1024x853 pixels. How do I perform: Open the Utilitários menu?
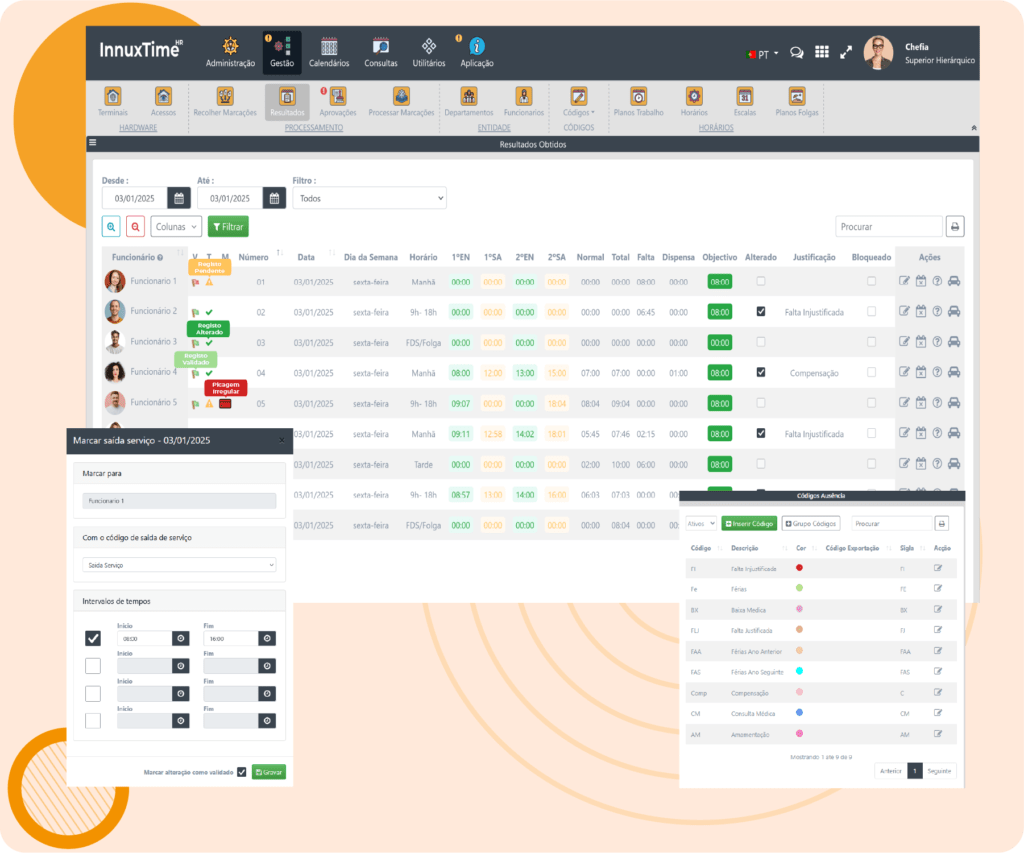click(429, 52)
